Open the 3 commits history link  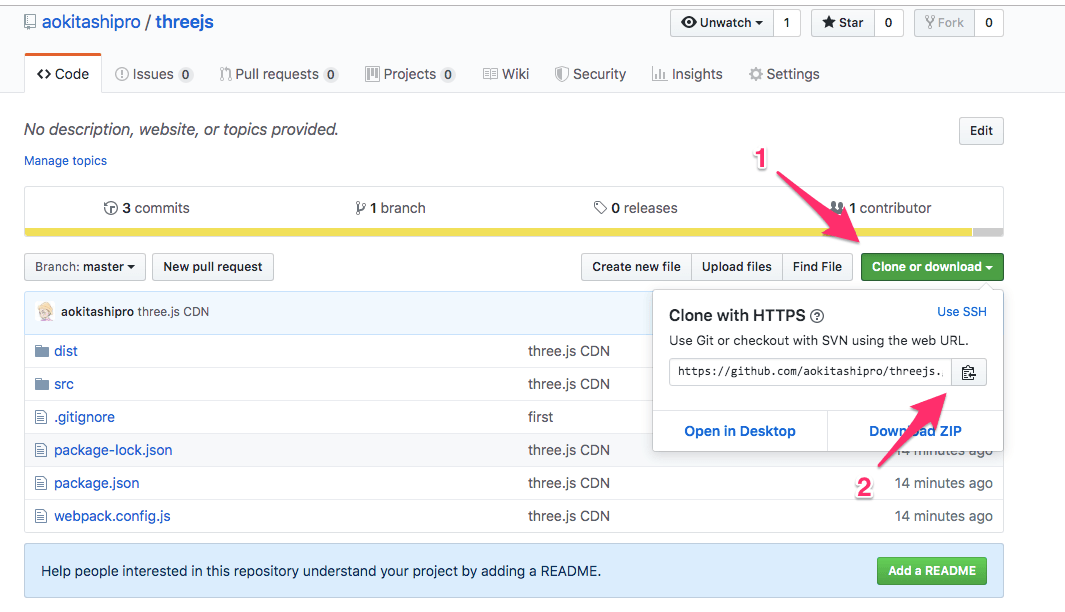click(147, 208)
